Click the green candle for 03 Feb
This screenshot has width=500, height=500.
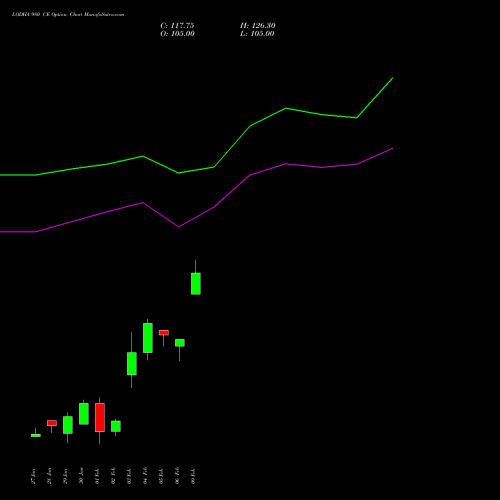pos(132,364)
